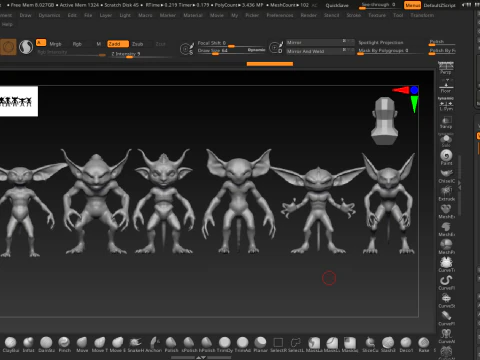This screenshot has width=480, height=360.
Task: Open the Transform menu
Action: pos(422,15)
